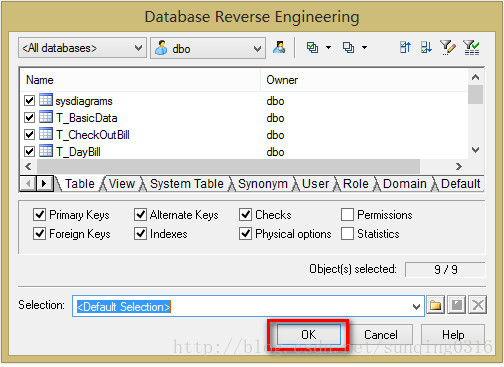The height and width of the screenshot is (367, 504).
Task: Switch to the Table tab
Action: tap(79, 184)
